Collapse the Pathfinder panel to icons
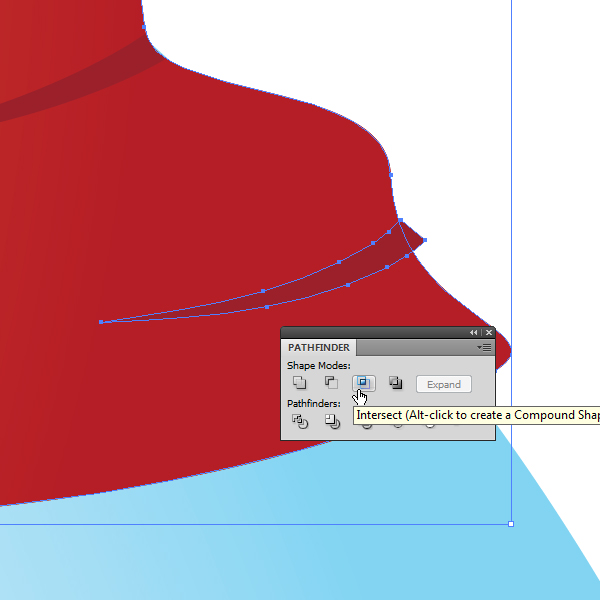The image size is (600, 600). pyautogui.click(x=474, y=333)
